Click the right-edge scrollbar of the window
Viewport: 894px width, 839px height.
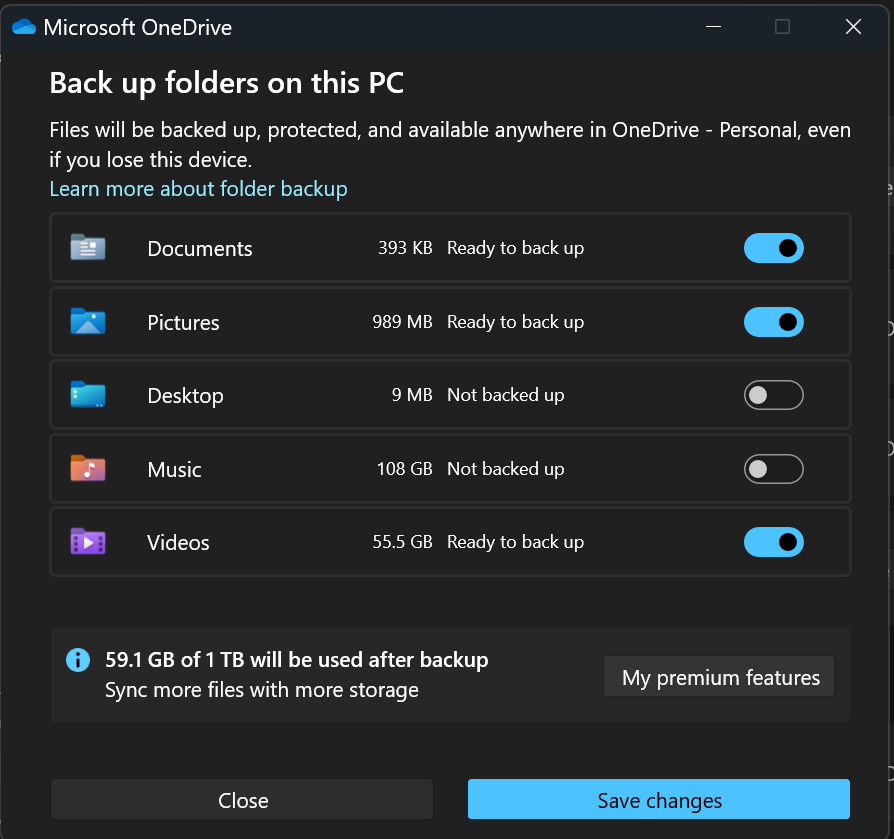pyautogui.click(x=888, y=420)
